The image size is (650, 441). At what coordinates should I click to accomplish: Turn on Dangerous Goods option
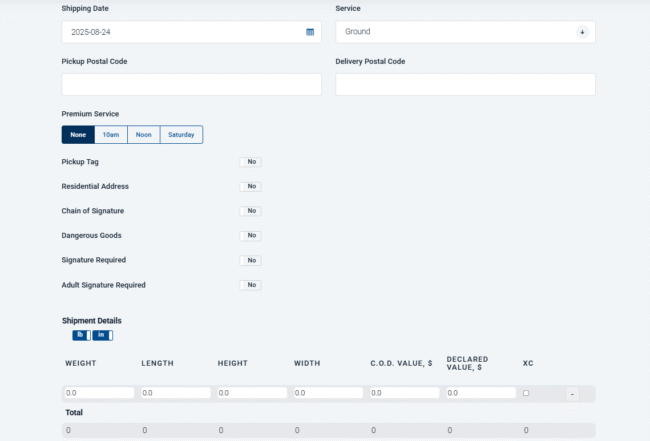[x=250, y=235]
